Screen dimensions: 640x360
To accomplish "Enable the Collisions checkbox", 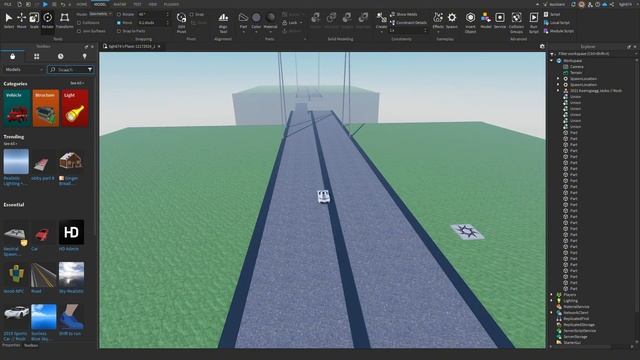I will point(79,23).
